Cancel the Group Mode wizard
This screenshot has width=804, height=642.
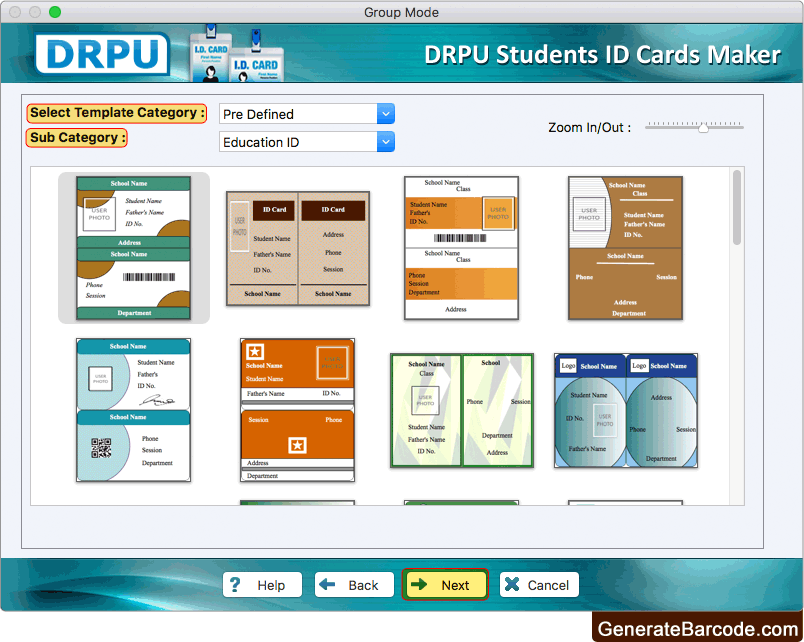[x=539, y=585]
